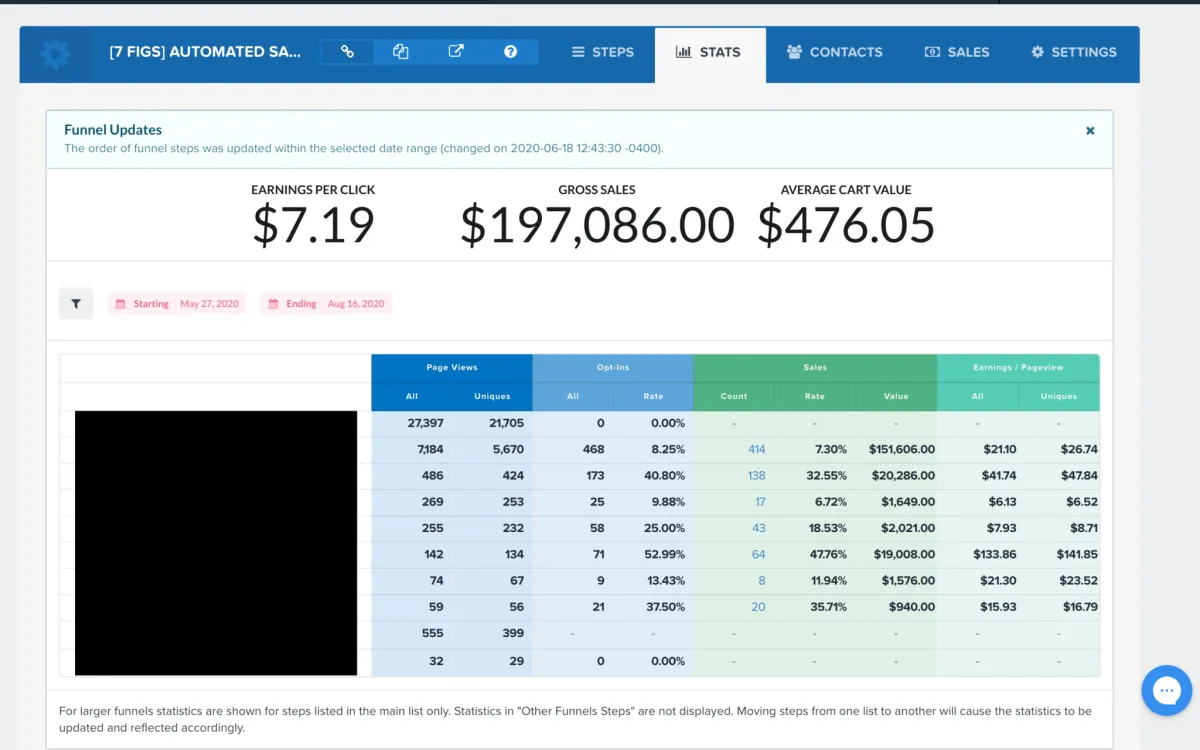The image size is (1200, 750).
Task: Click the clone funnel copy icon
Action: [401, 52]
